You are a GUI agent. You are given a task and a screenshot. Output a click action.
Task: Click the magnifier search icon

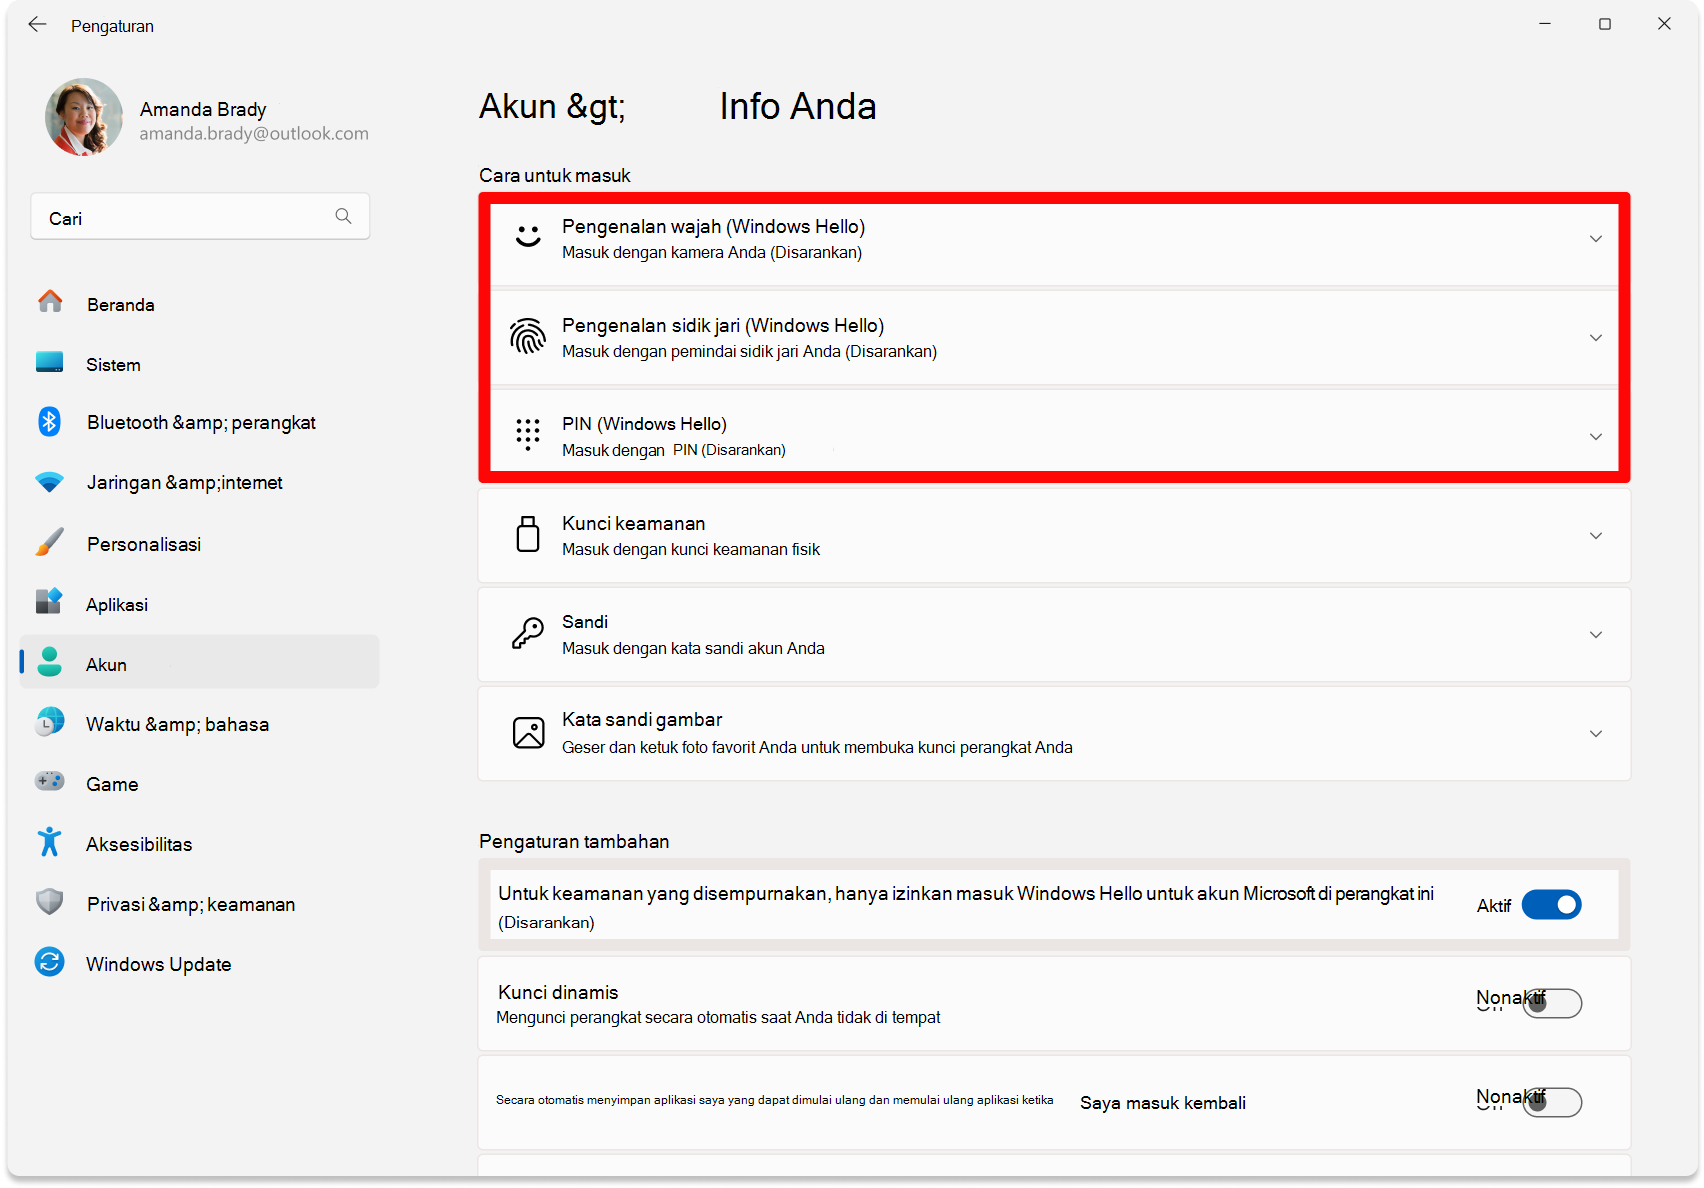tap(343, 216)
